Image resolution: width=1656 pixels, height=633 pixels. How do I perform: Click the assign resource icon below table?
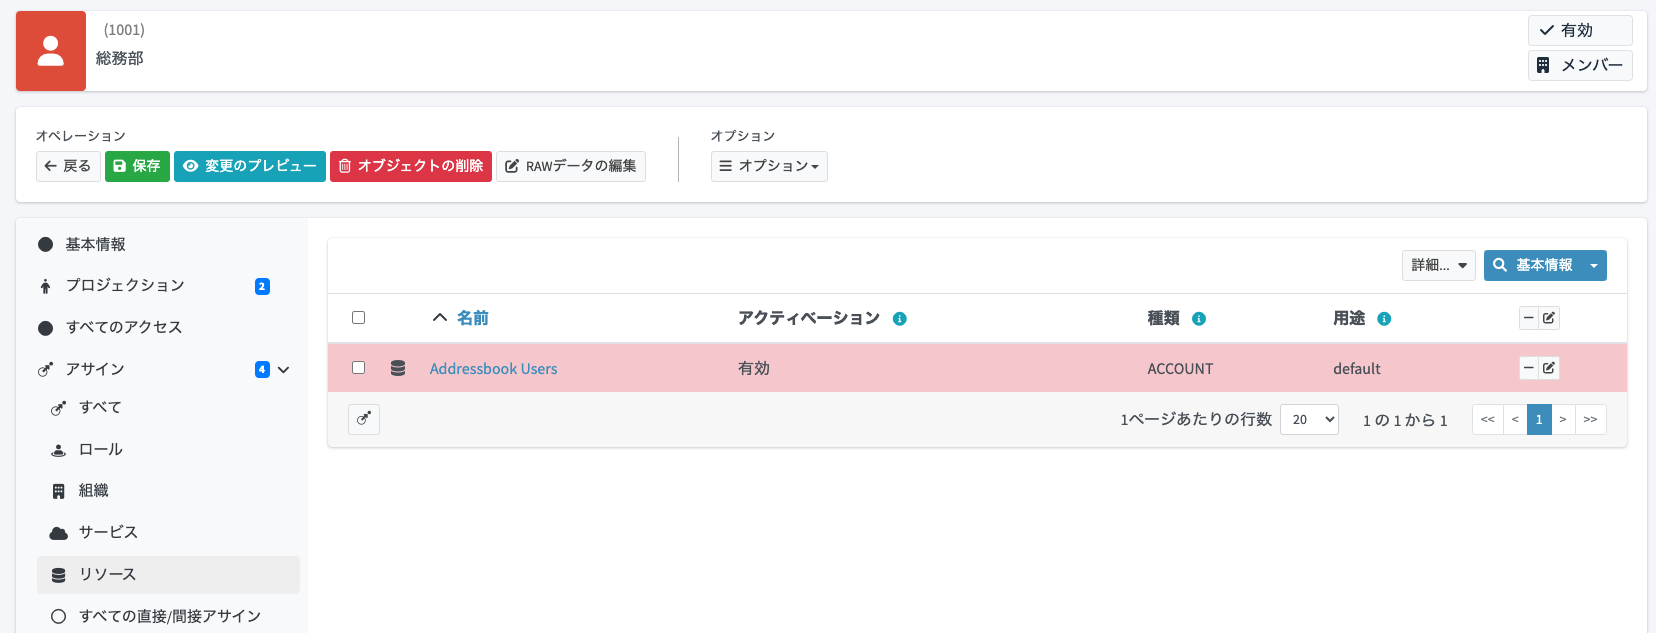coord(364,419)
